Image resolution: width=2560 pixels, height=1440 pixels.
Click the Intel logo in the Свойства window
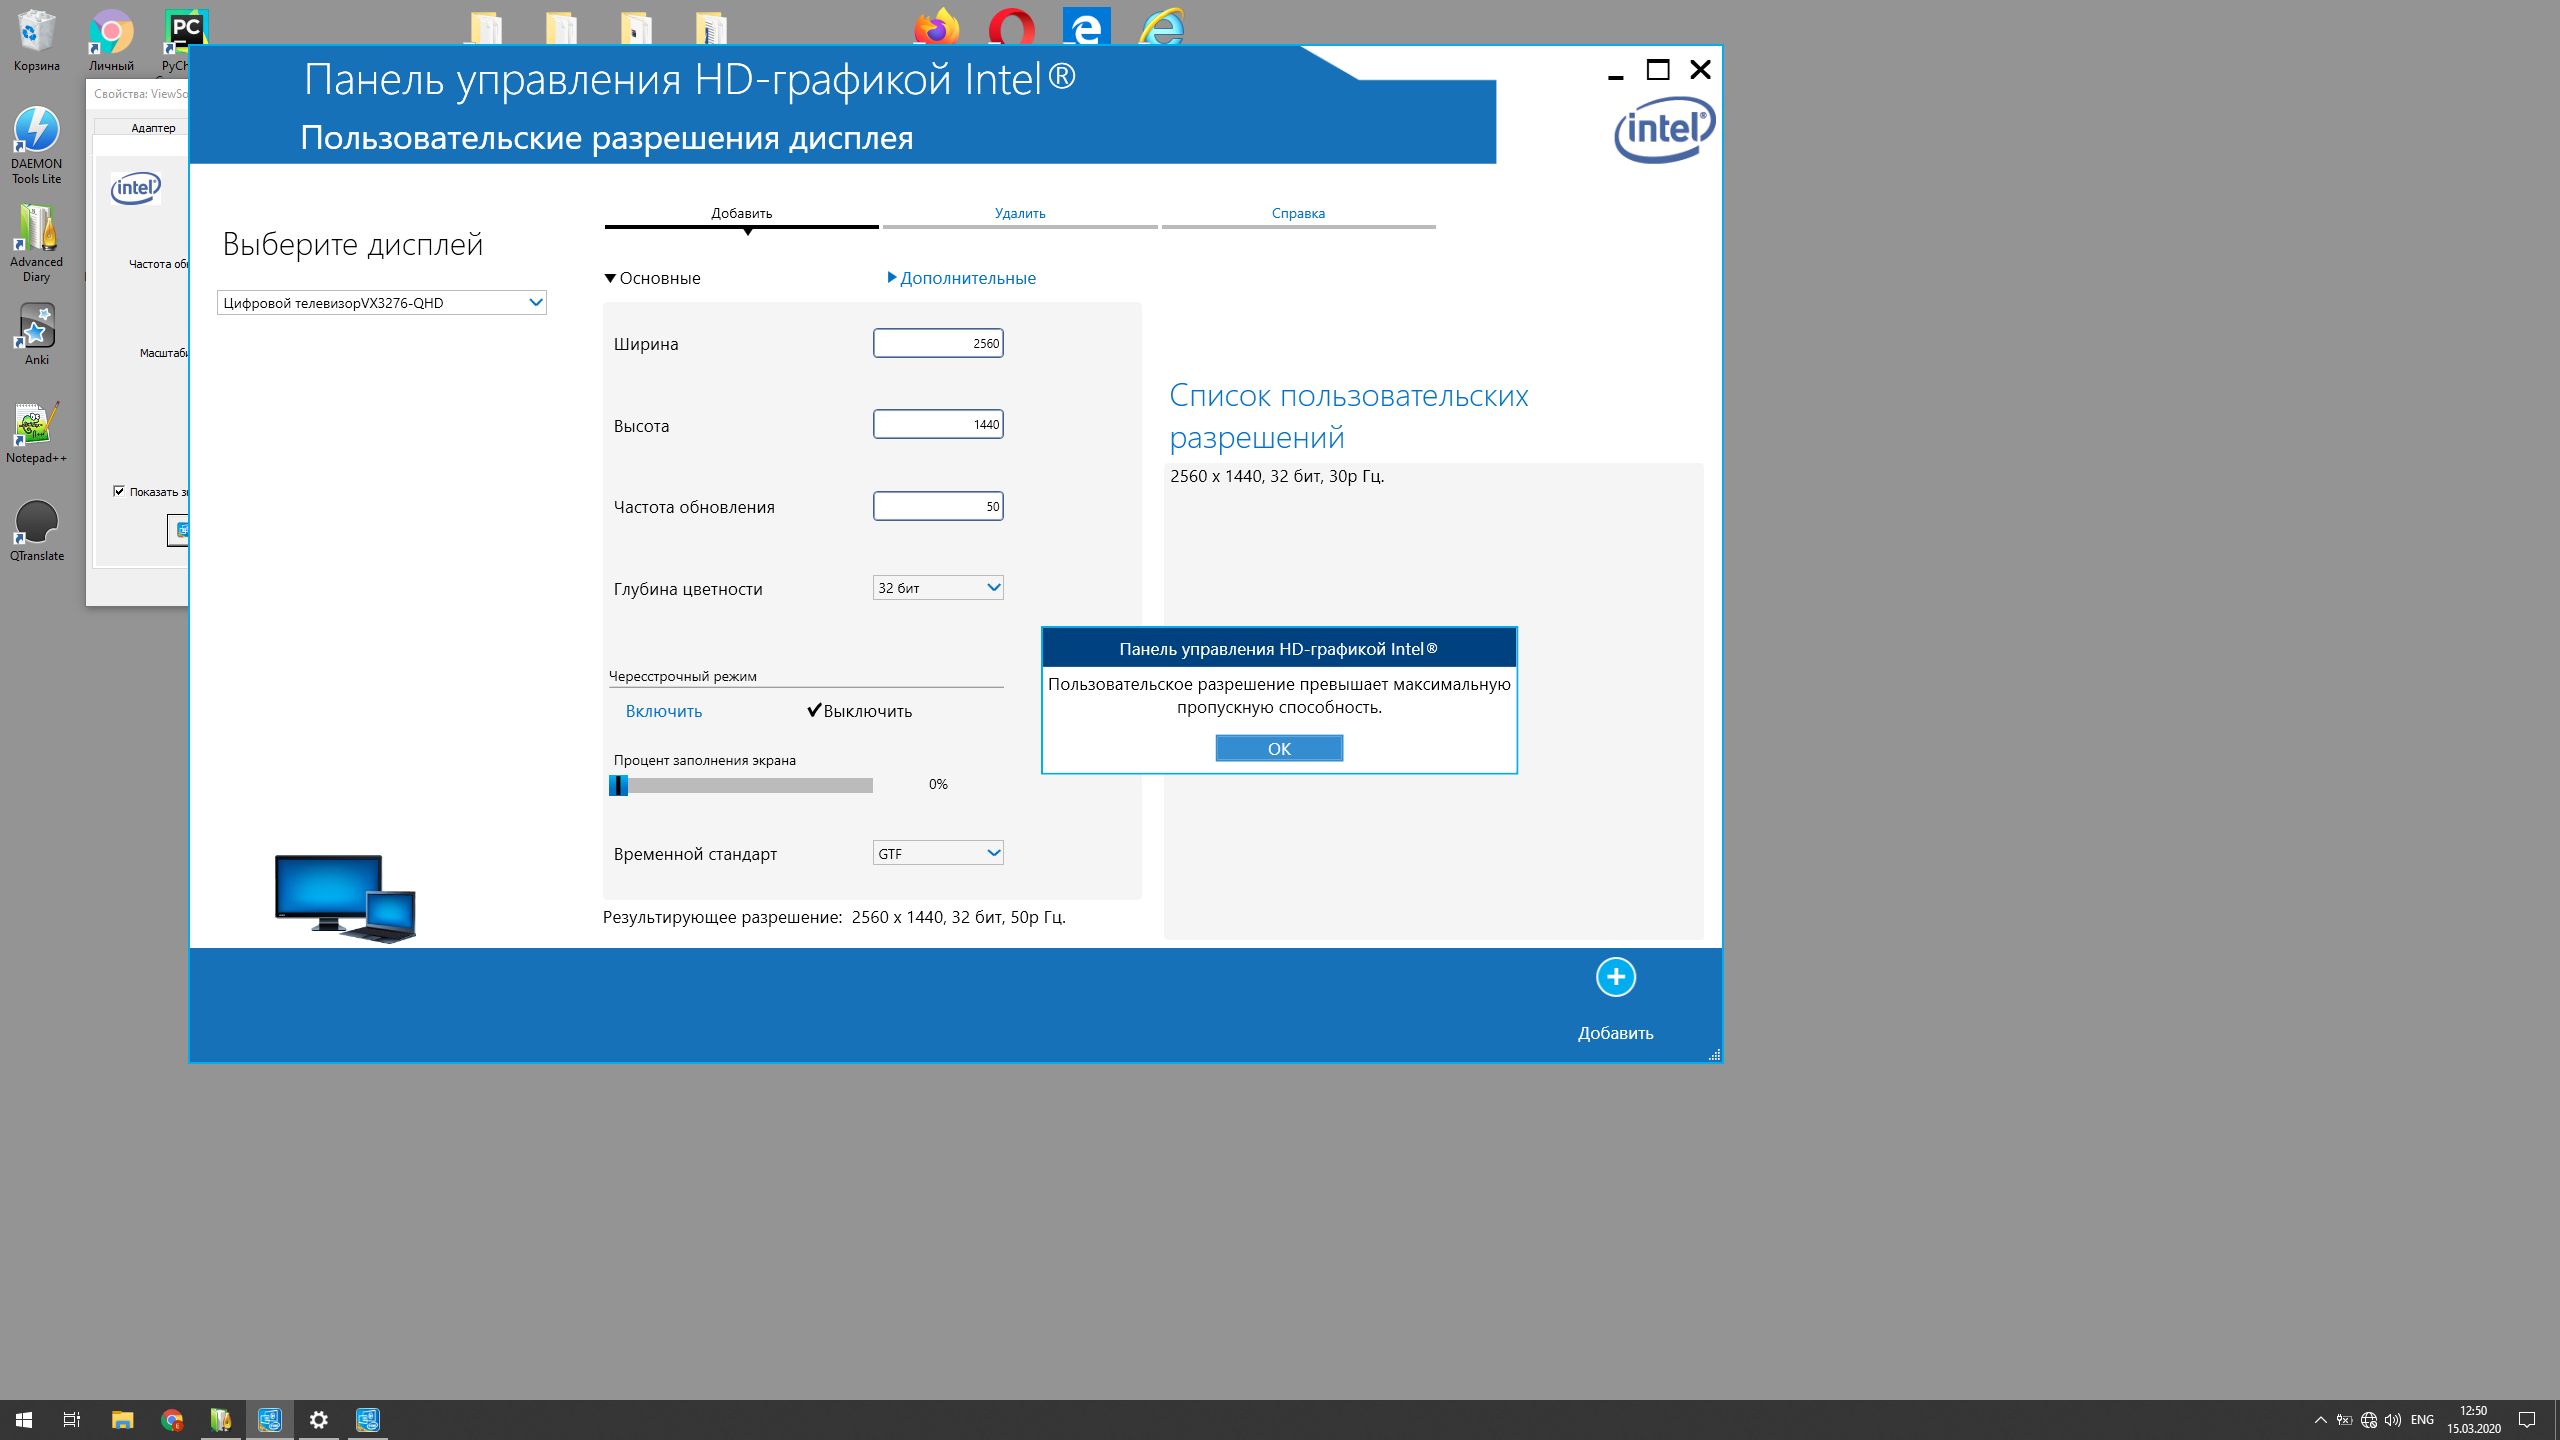coord(136,188)
